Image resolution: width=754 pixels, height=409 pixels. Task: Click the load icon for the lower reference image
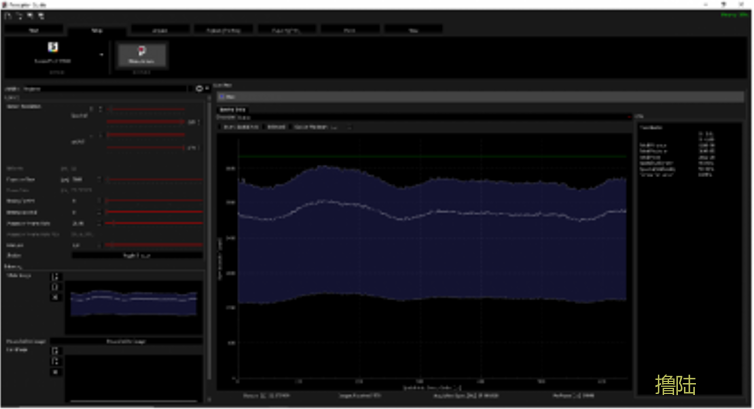tap(55, 351)
